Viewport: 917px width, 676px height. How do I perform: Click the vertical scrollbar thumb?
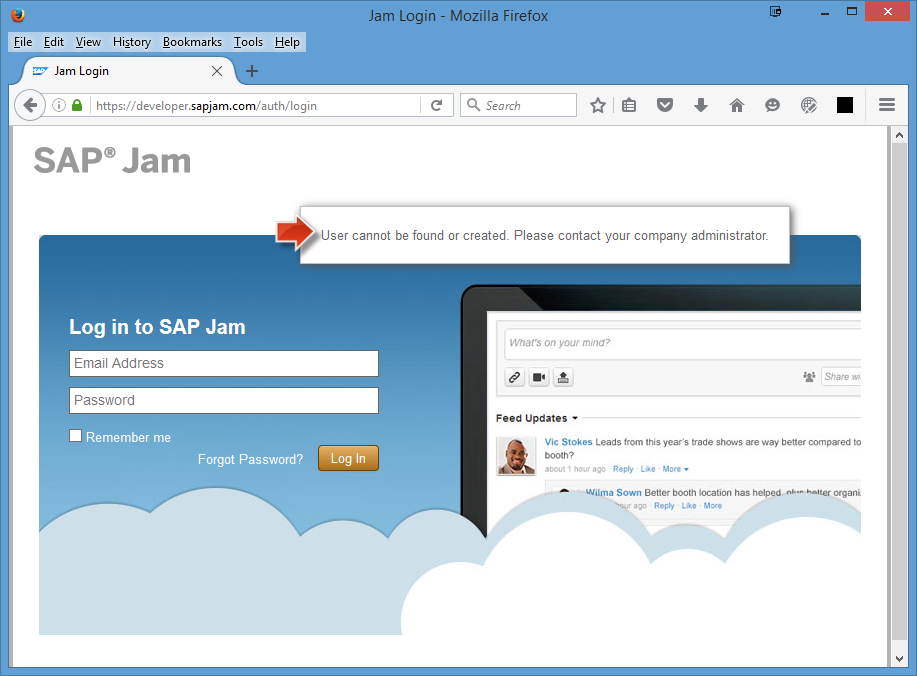(899, 392)
